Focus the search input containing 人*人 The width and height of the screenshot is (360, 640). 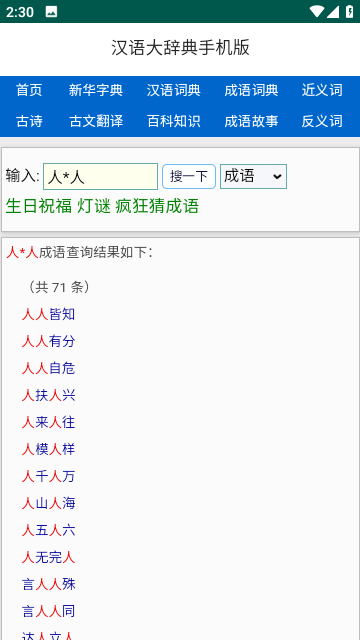point(100,177)
